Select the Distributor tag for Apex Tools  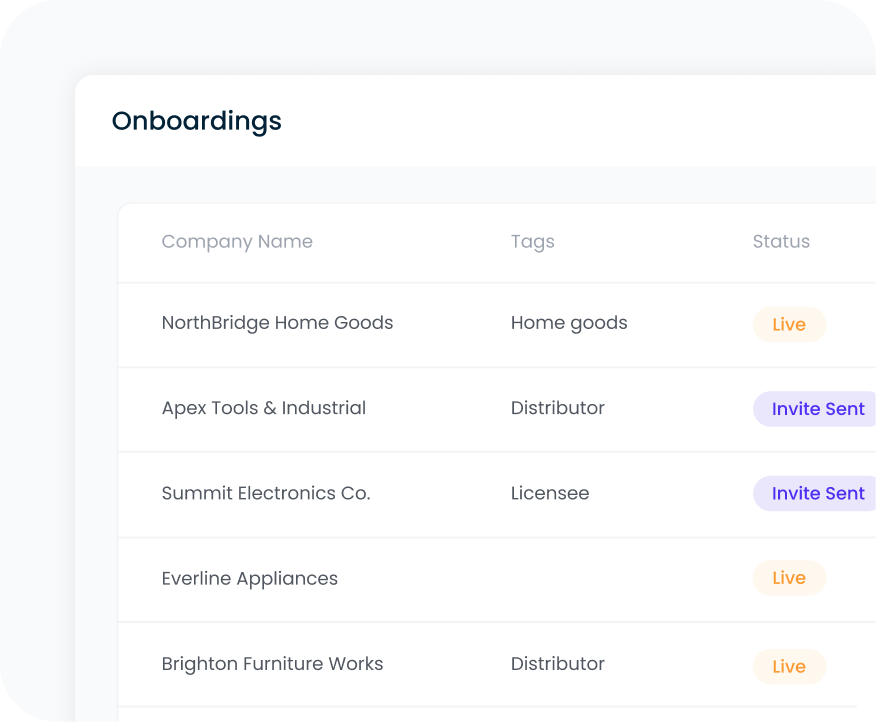point(557,408)
